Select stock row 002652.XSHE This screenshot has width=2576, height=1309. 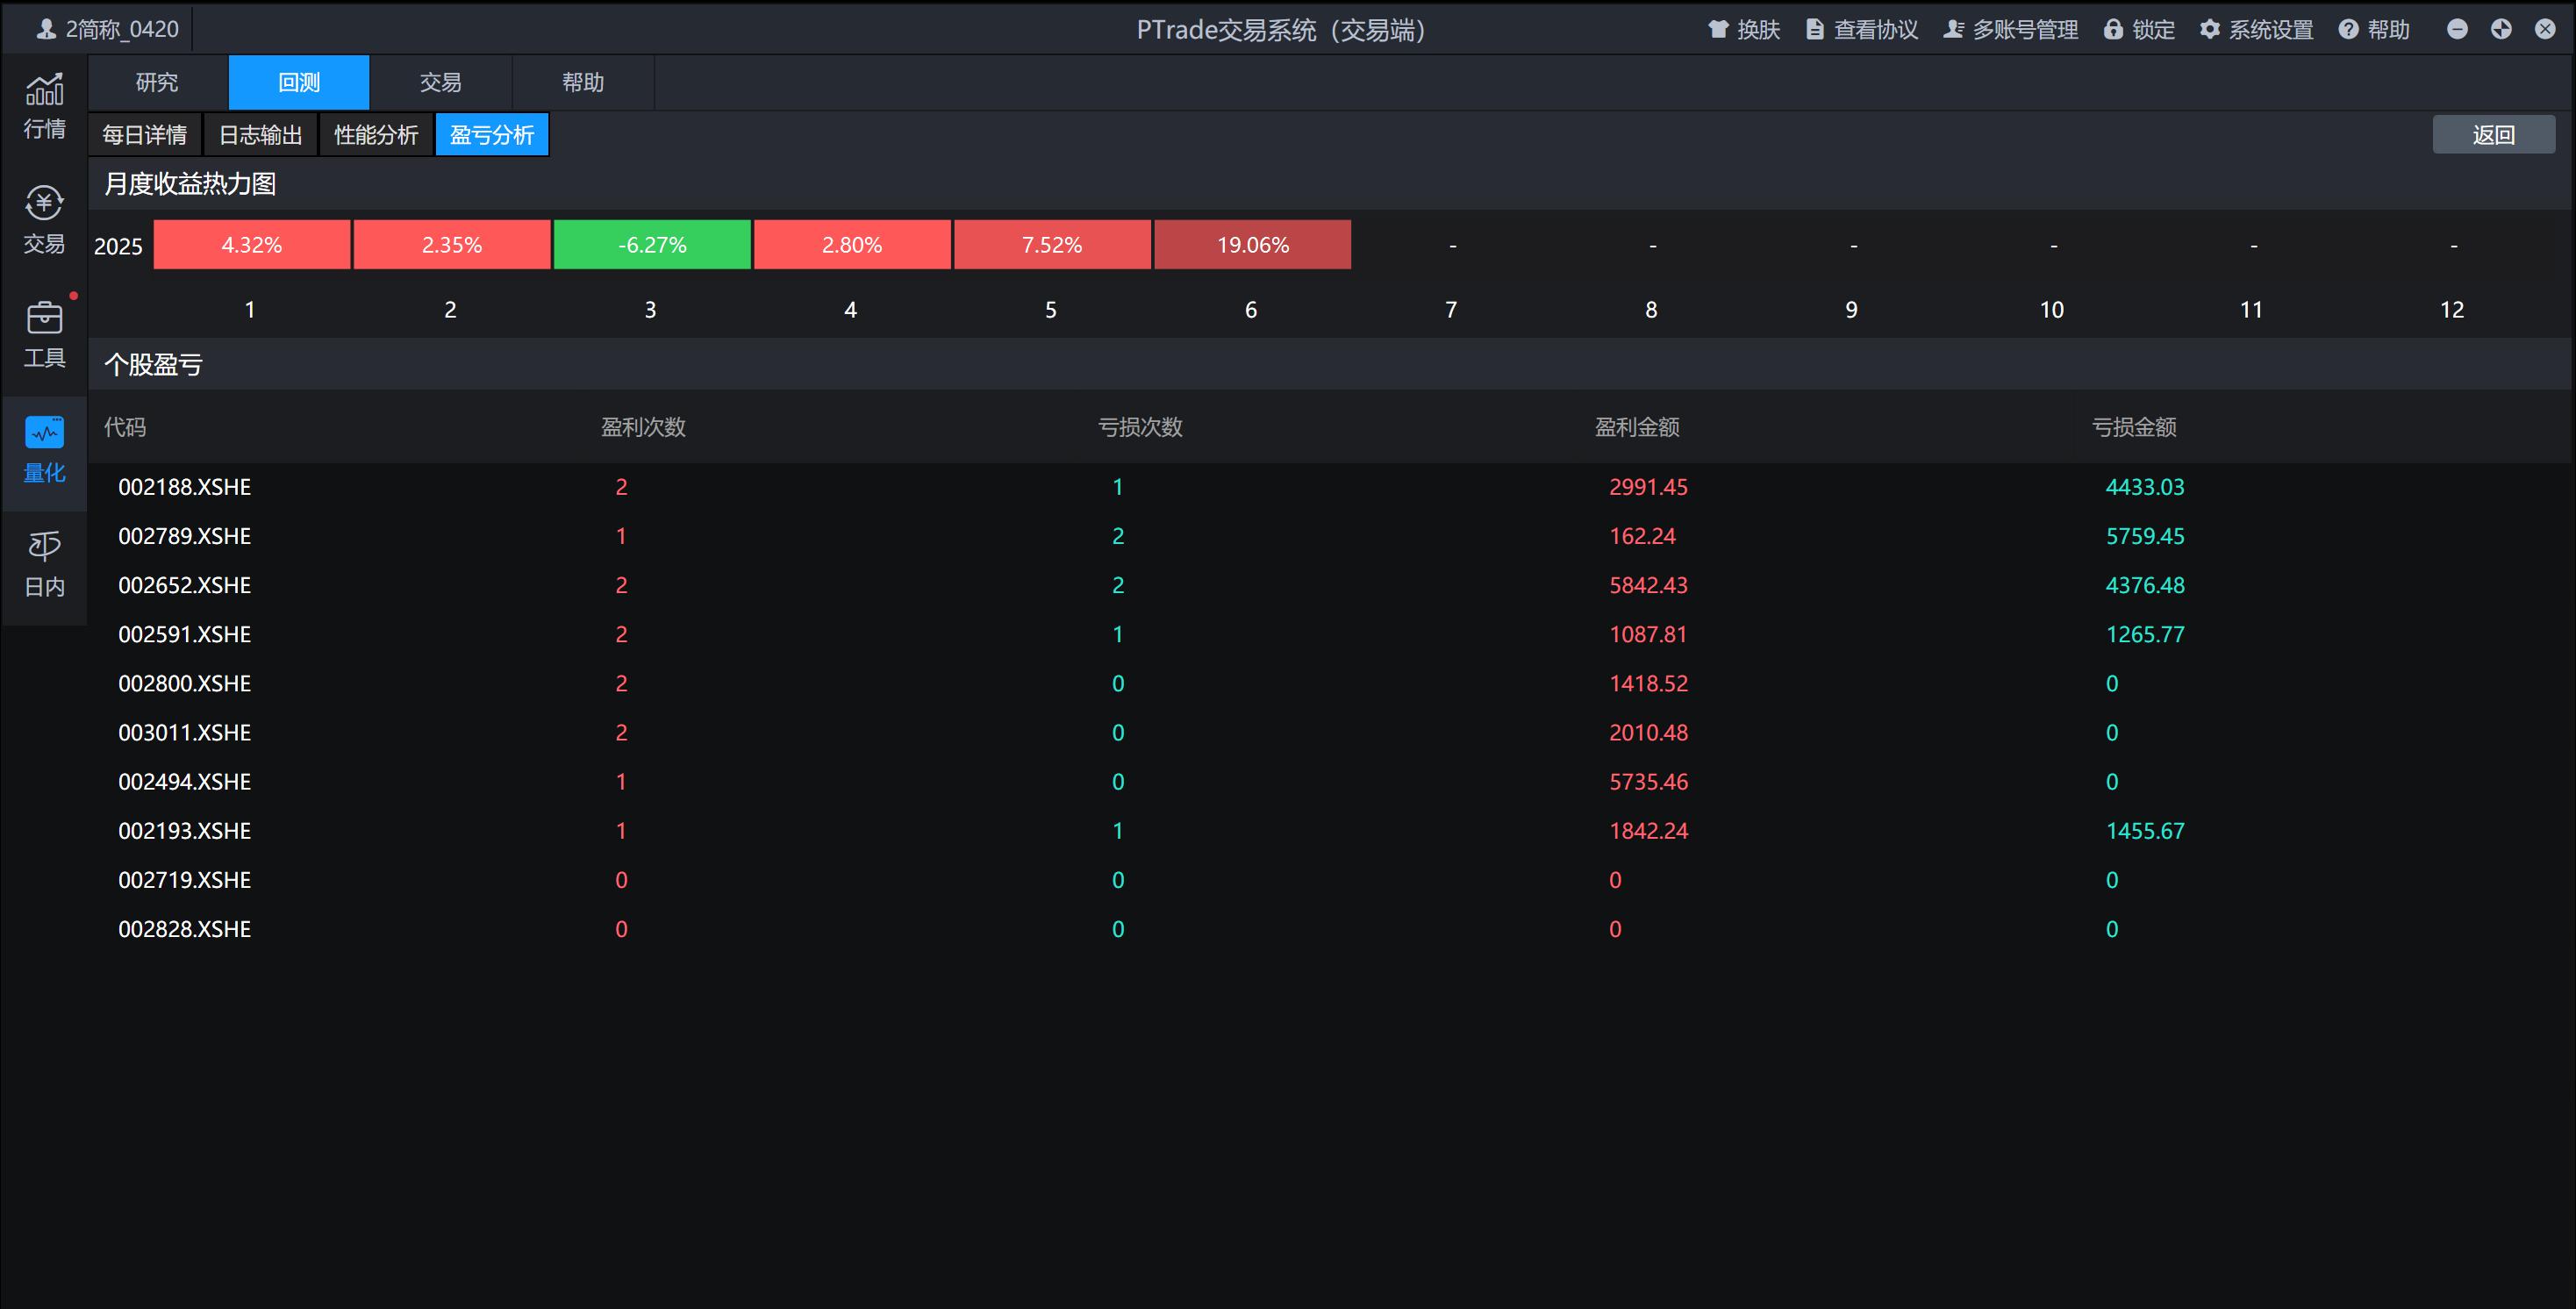1330,585
